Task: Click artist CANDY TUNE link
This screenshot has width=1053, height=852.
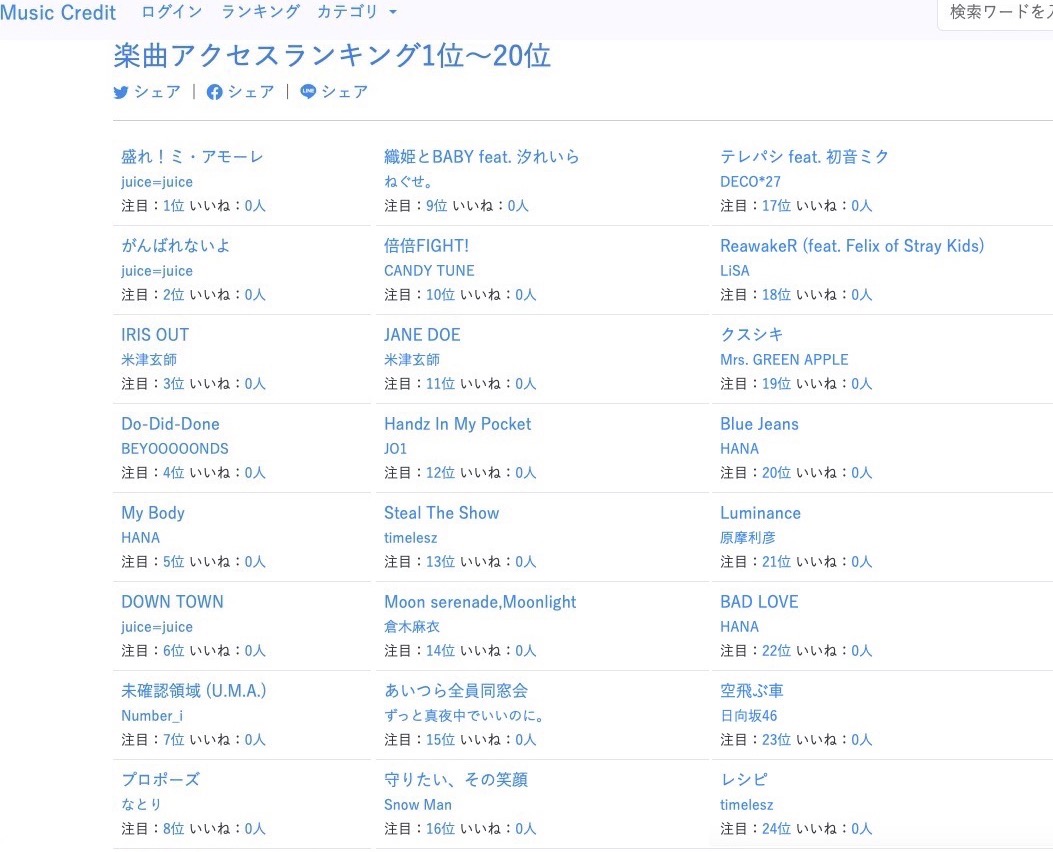Action: 429,271
